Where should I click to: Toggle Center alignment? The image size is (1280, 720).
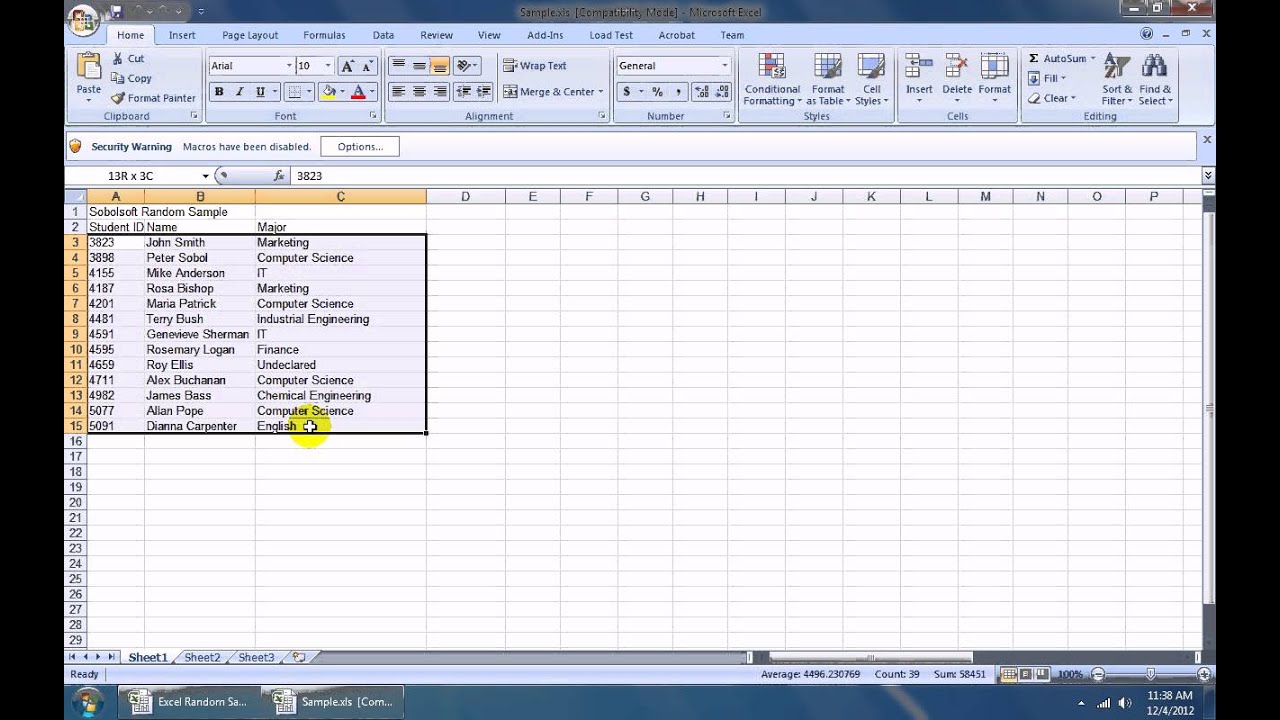(419, 92)
